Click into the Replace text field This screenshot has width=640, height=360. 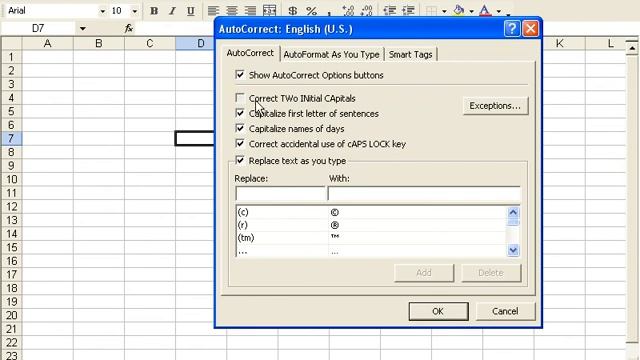coord(280,193)
